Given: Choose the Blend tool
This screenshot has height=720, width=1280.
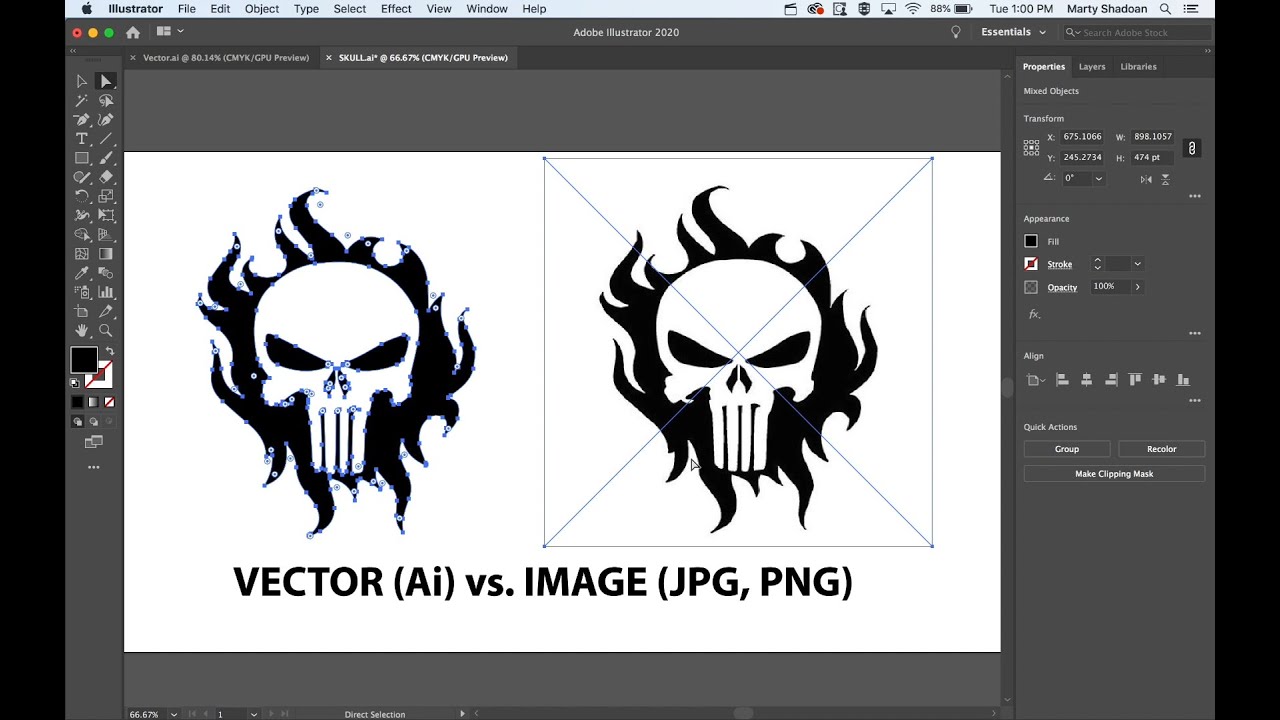Looking at the screenshot, I should click(x=106, y=273).
